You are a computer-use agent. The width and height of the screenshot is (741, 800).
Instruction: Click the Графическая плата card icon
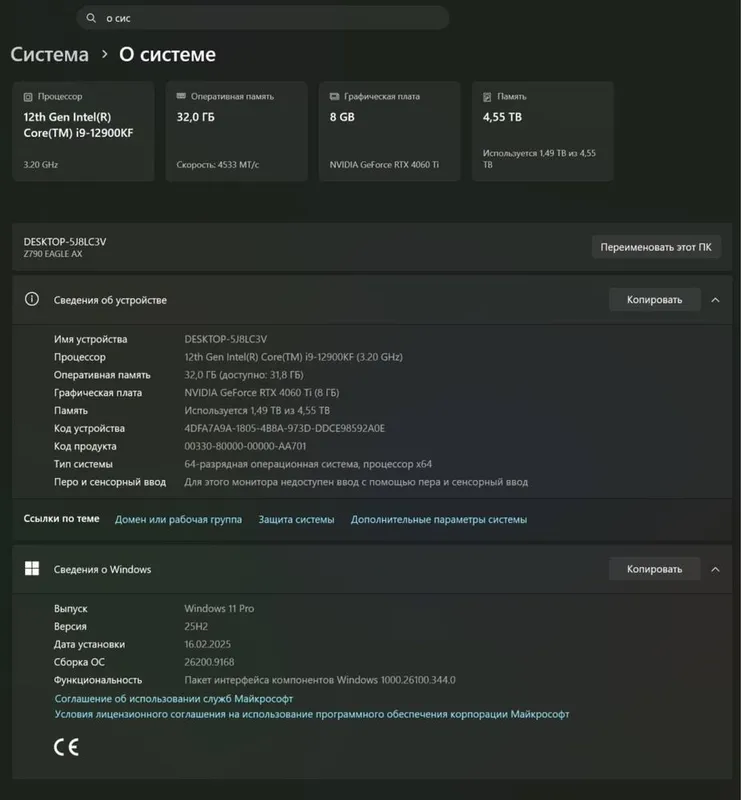tap(334, 96)
